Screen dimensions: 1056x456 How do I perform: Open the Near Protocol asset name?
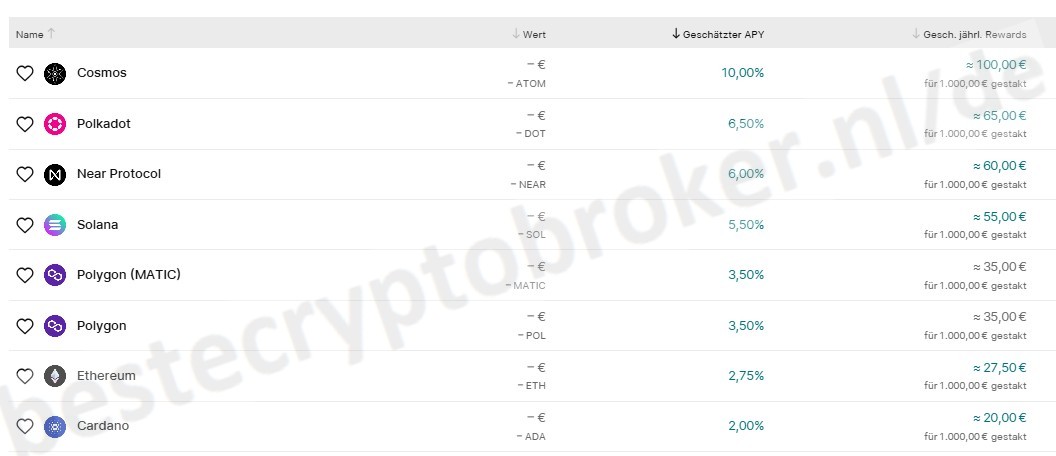pyautogui.click(x=119, y=174)
